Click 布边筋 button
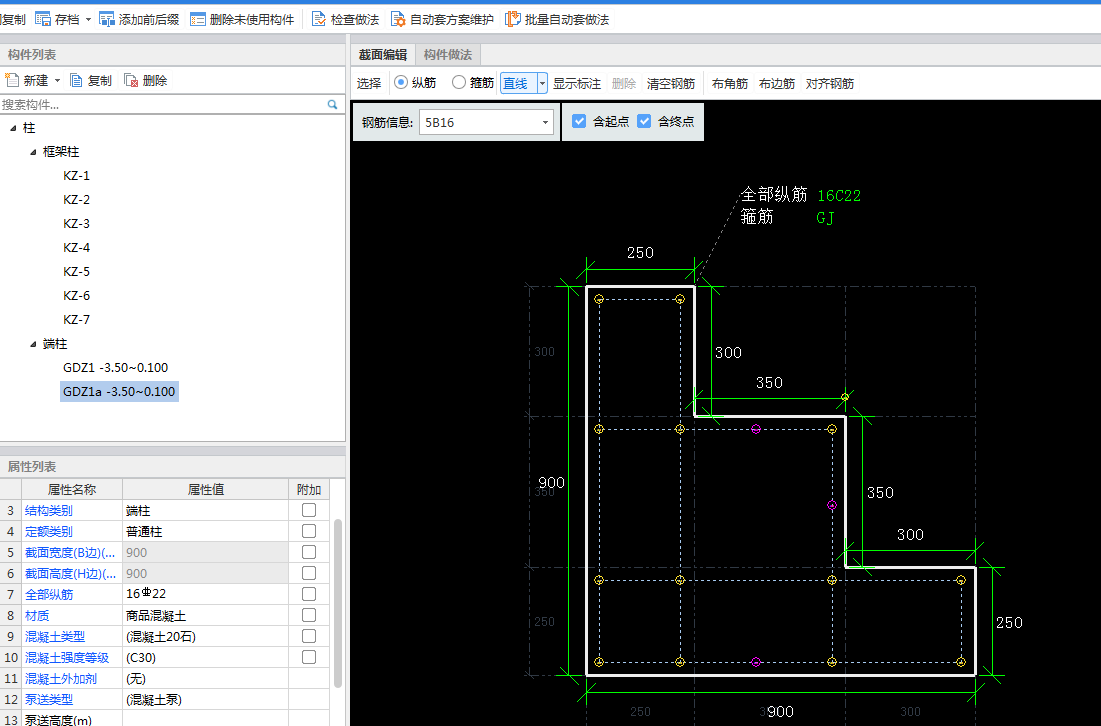 pyautogui.click(x=777, y=84)
